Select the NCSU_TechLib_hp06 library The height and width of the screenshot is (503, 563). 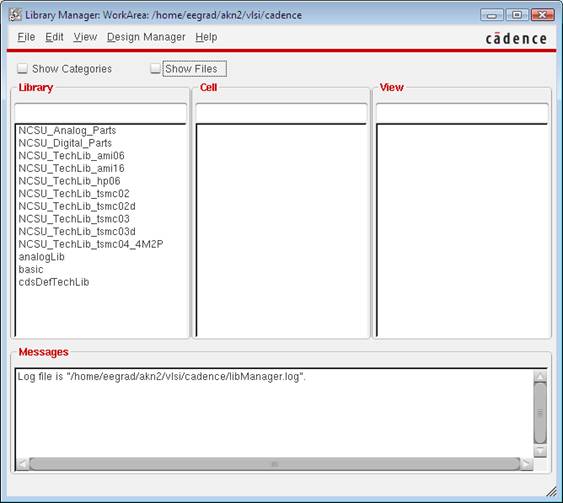point(69,181)
